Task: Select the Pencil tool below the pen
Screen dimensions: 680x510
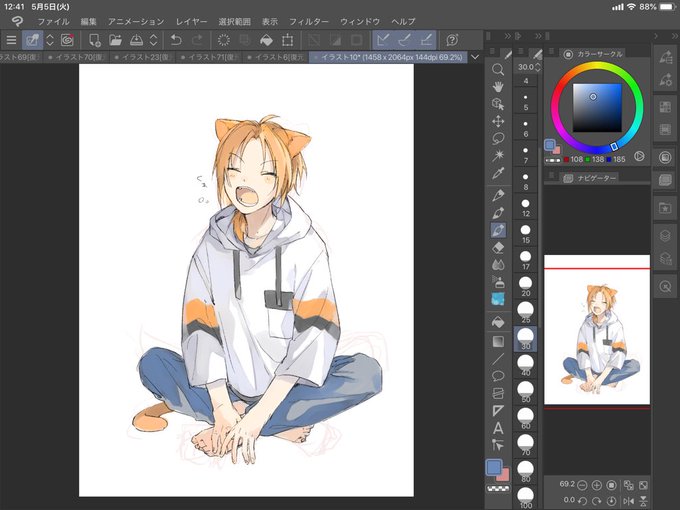Action: [x=498, y=213]
